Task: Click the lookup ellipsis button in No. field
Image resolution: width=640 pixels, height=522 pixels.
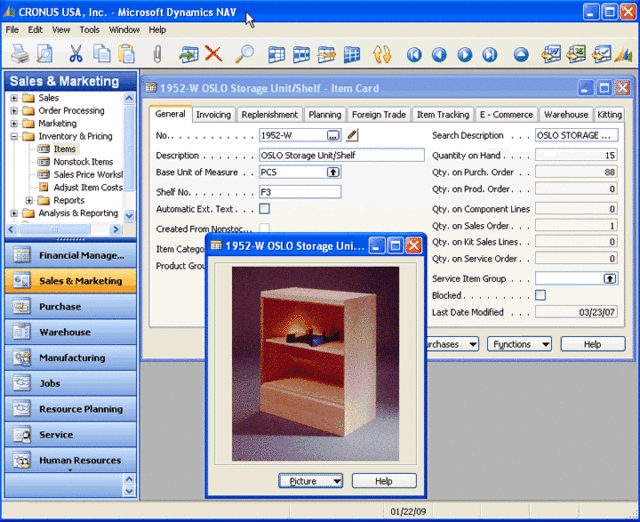Action: click(x=333, y=135)
